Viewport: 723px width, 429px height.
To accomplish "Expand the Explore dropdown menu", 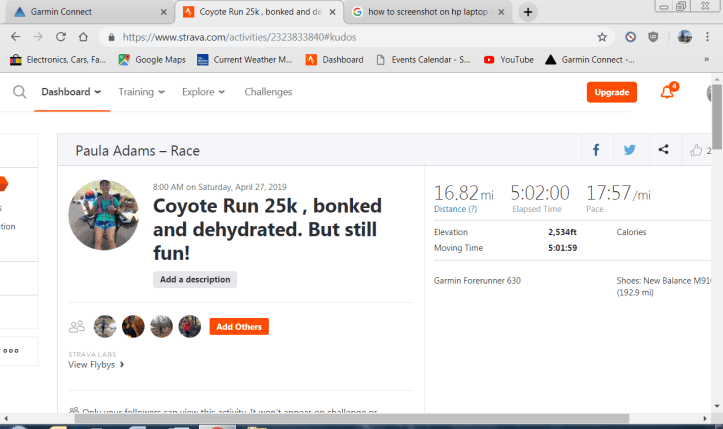I will 203,92.
